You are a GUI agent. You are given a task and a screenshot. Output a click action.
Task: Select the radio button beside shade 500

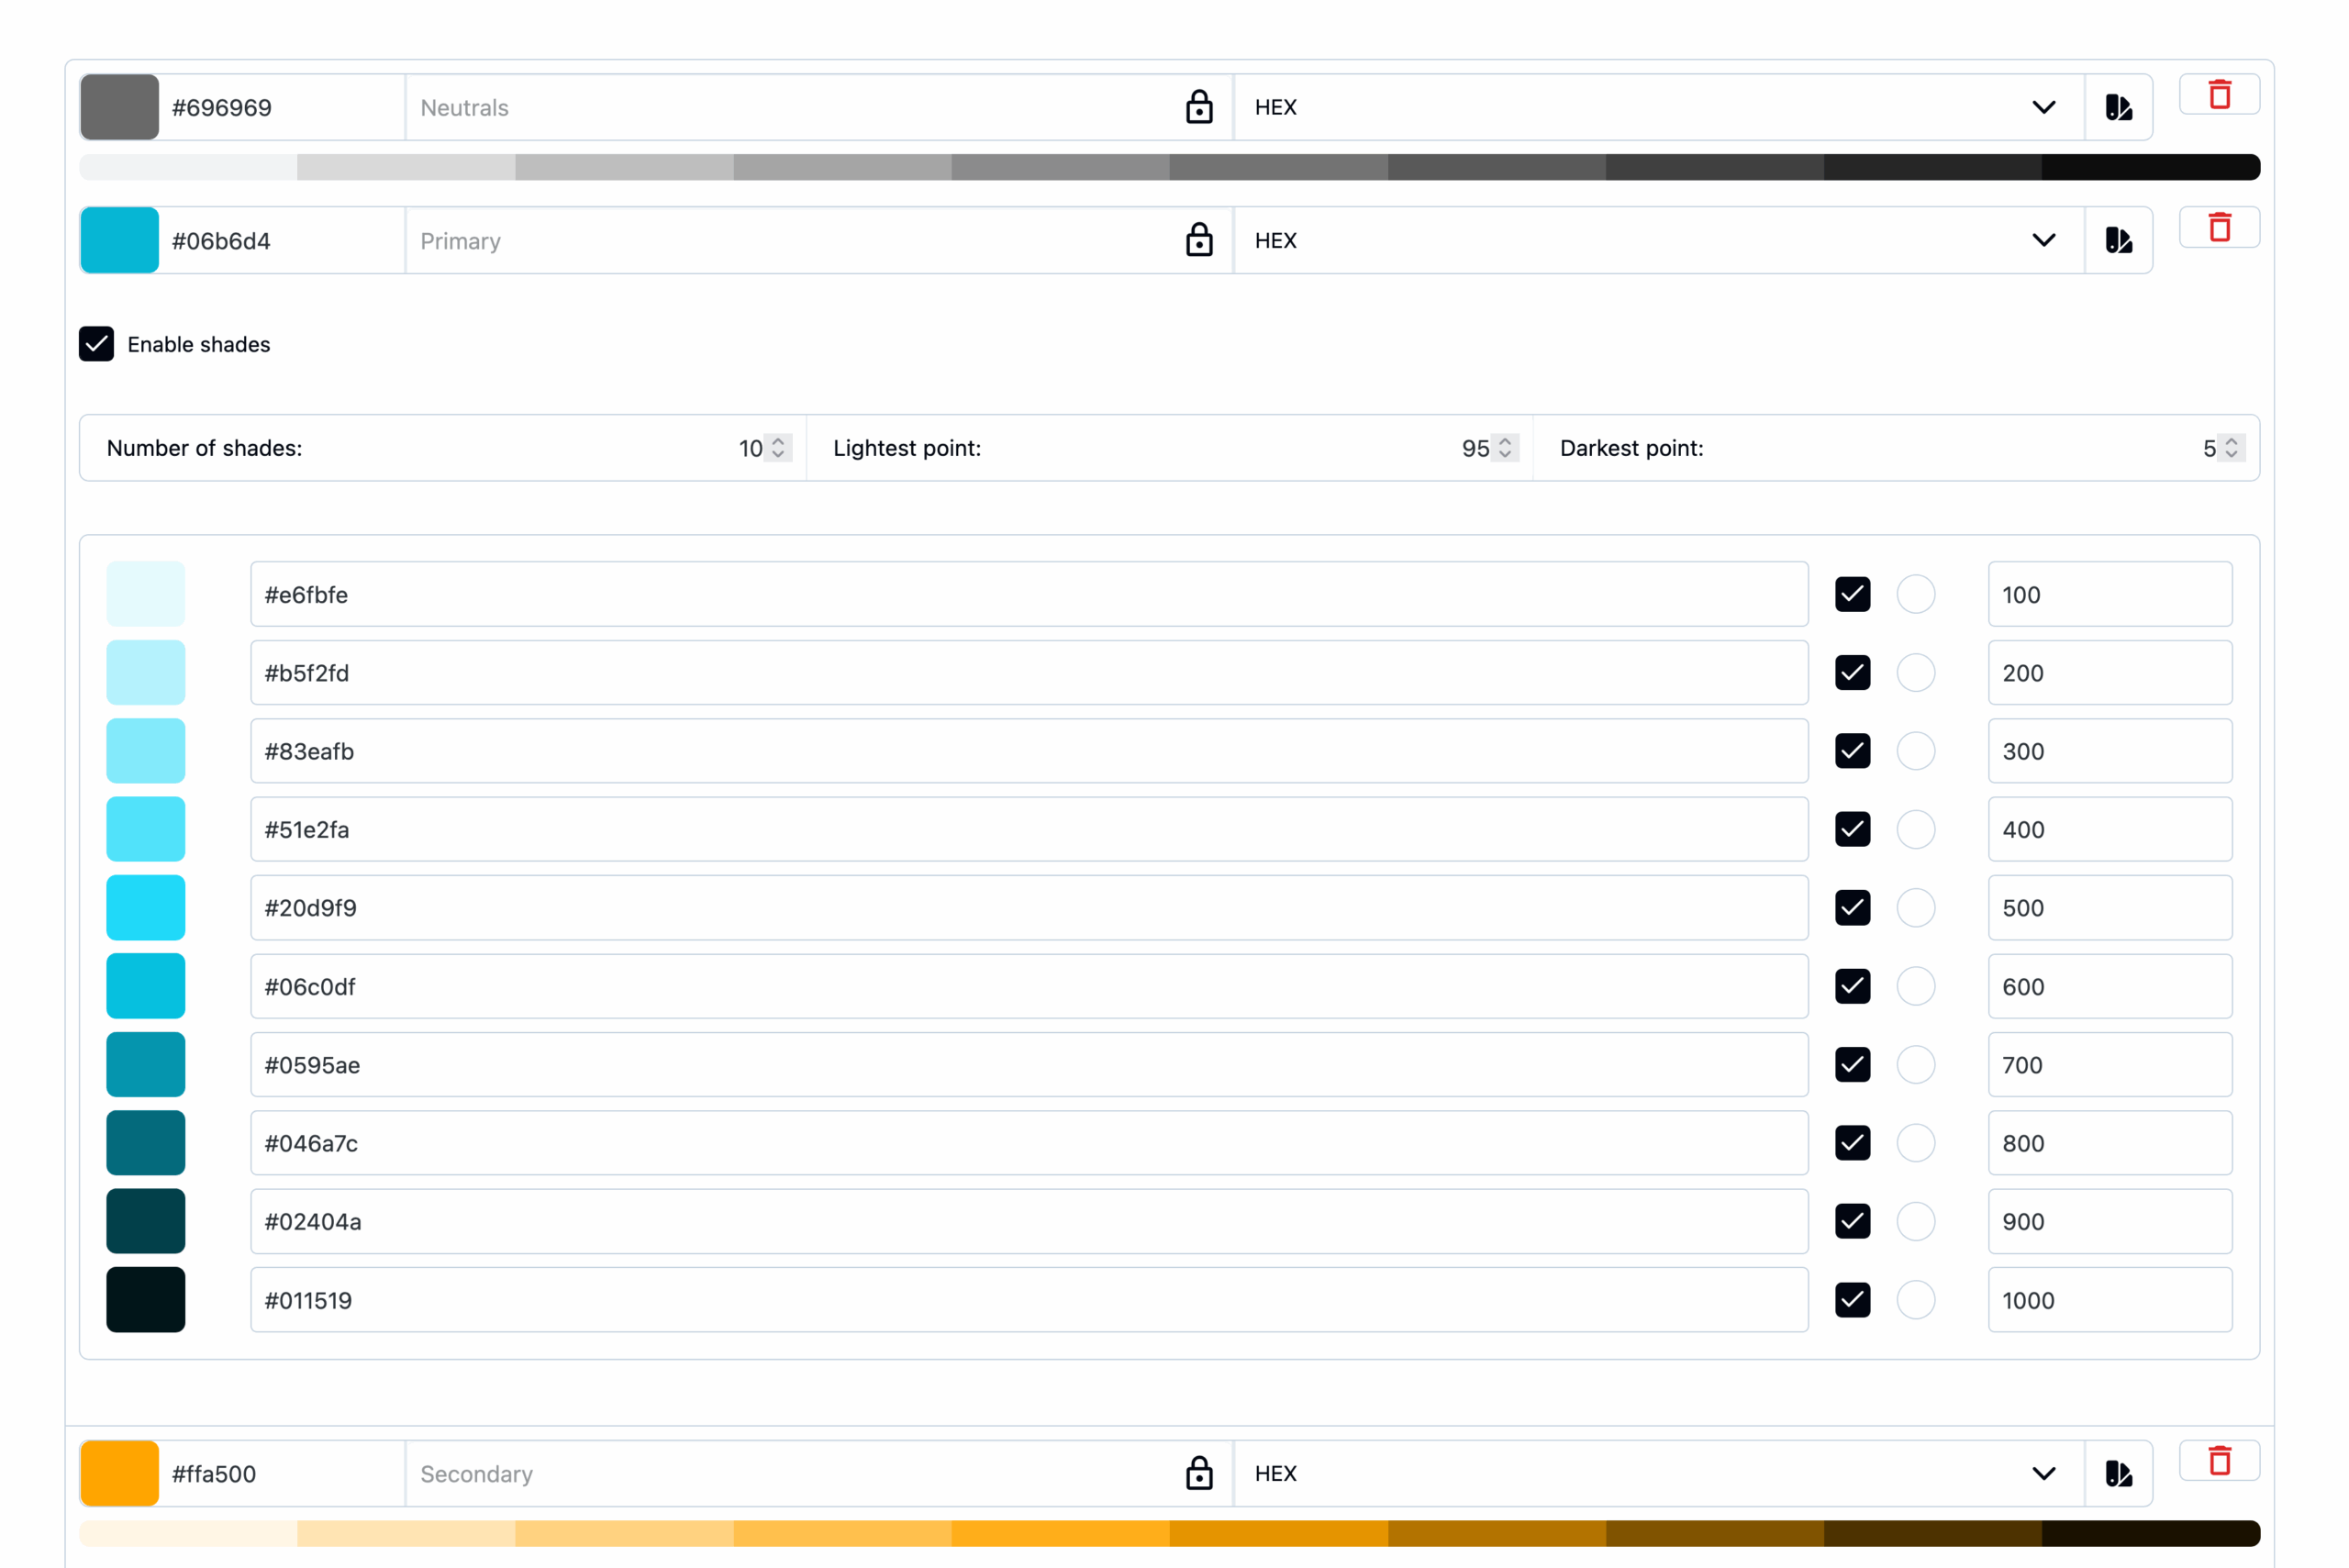click(x=1917, y=908)
